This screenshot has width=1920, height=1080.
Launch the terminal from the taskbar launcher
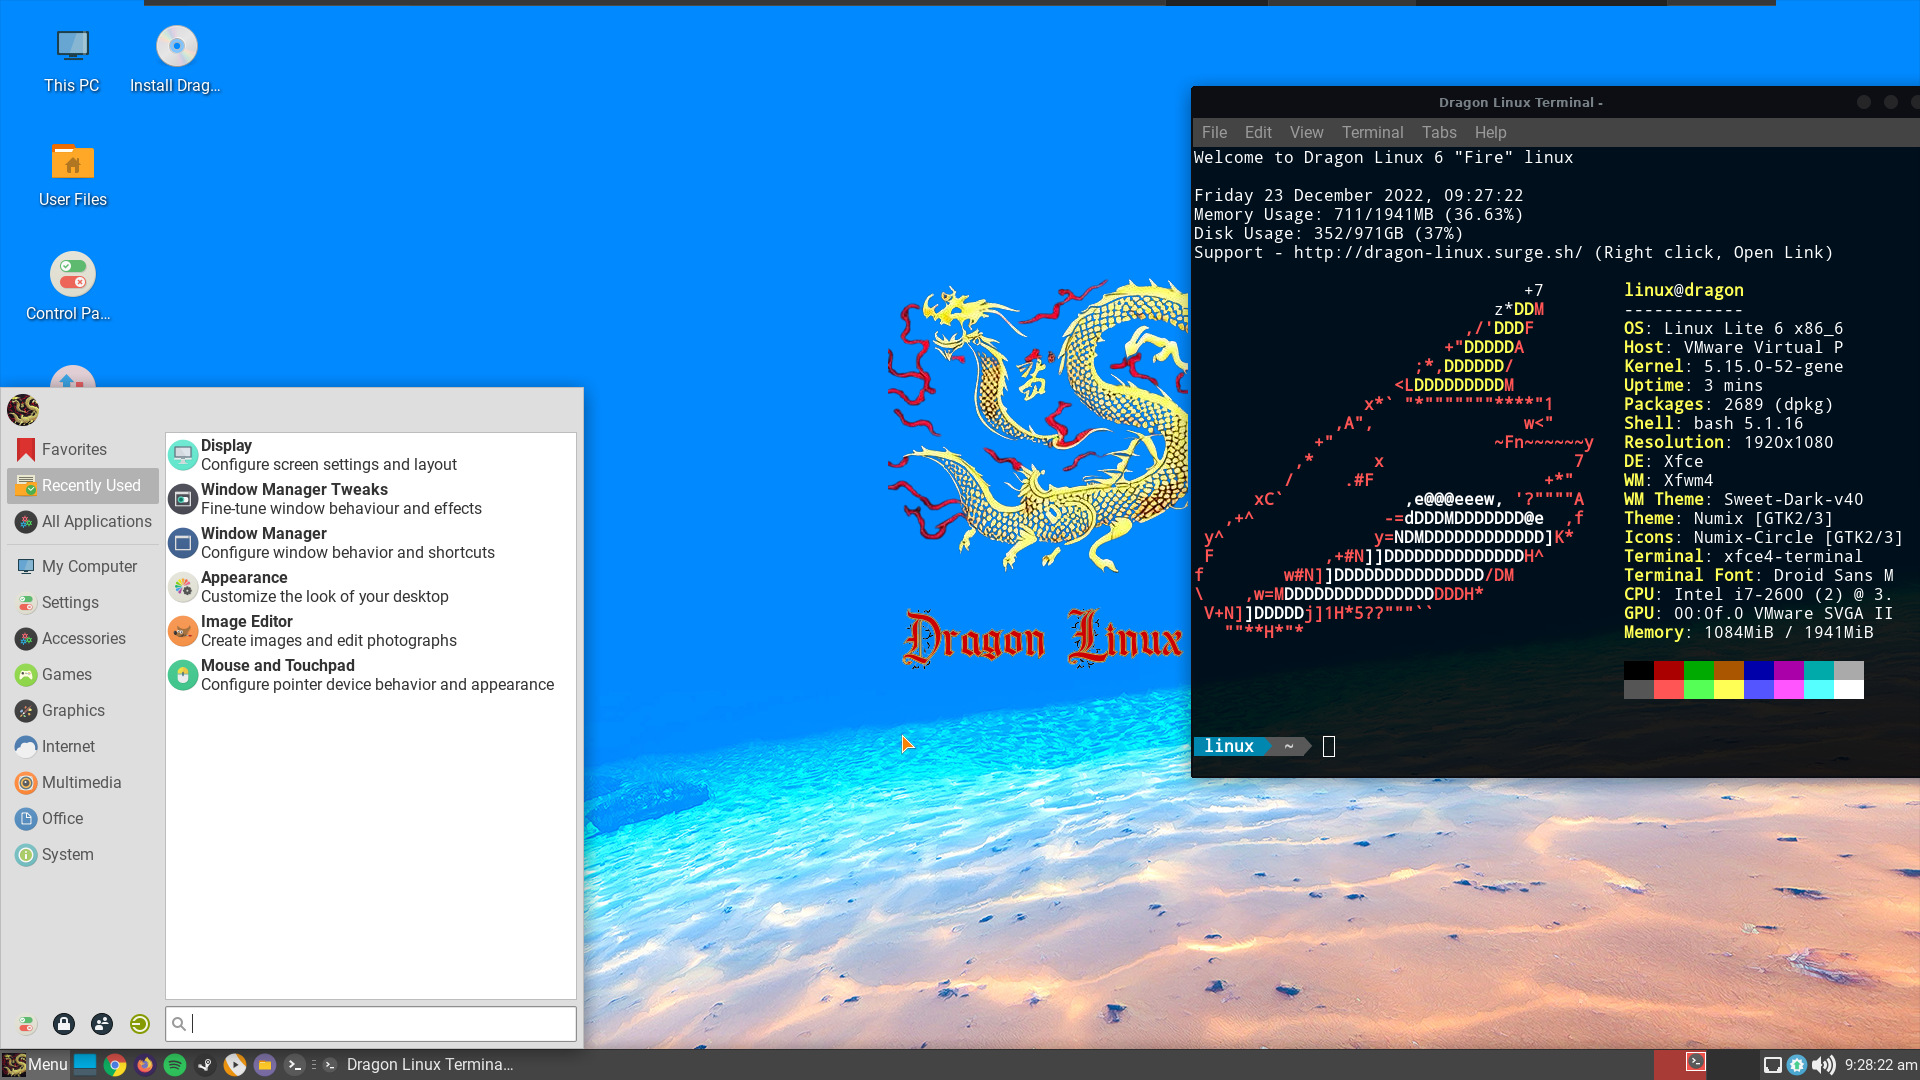pos(294,1065)
